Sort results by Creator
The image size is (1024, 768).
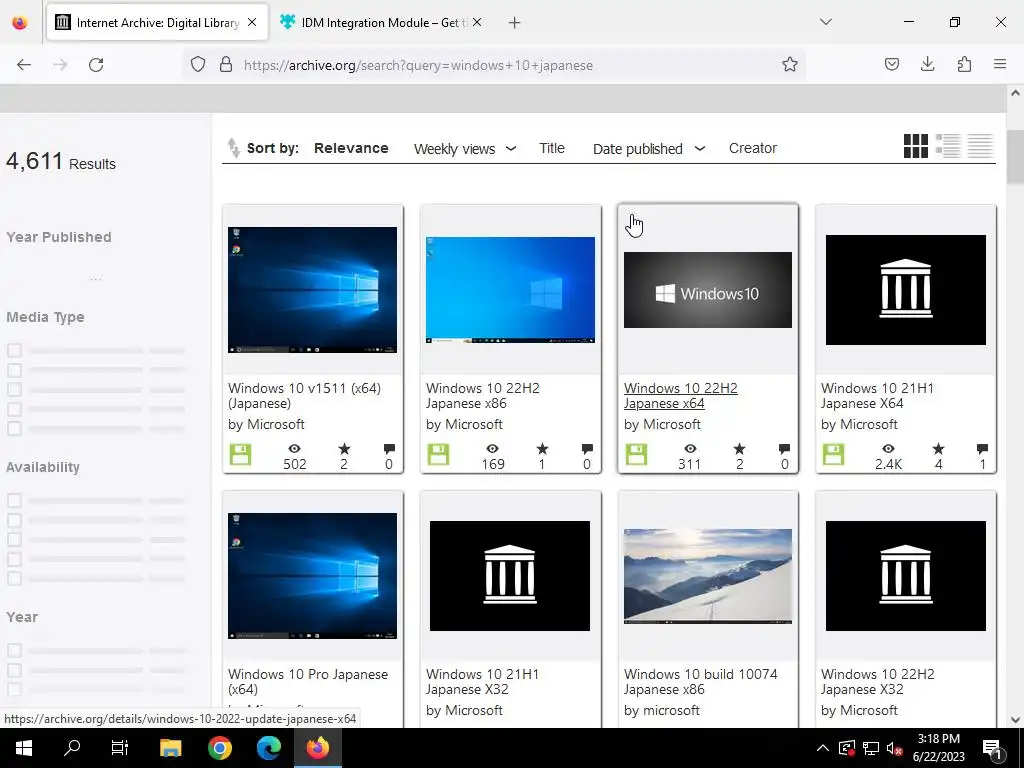point(753,148)
